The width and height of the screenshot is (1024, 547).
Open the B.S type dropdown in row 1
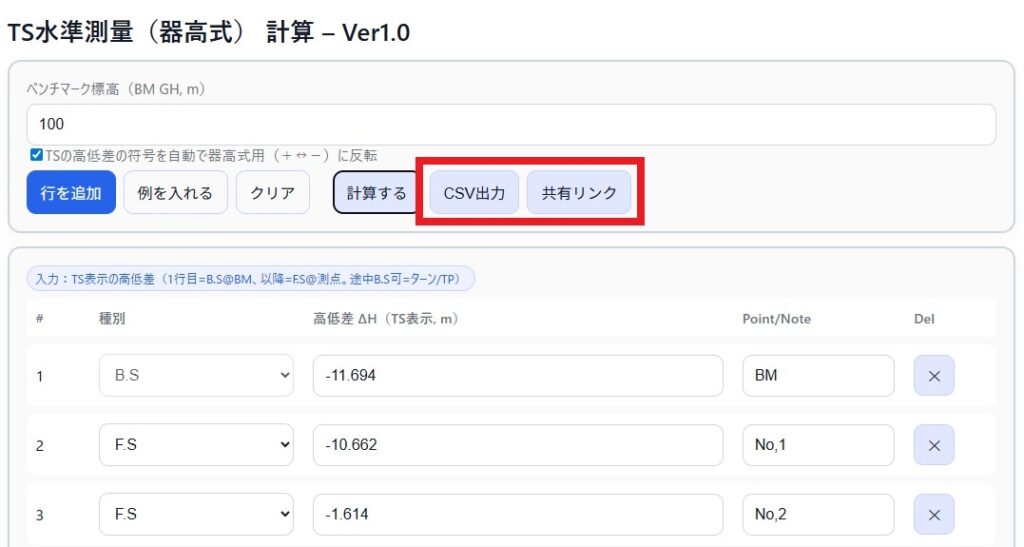pyautogui.click(x=196, y=376)
